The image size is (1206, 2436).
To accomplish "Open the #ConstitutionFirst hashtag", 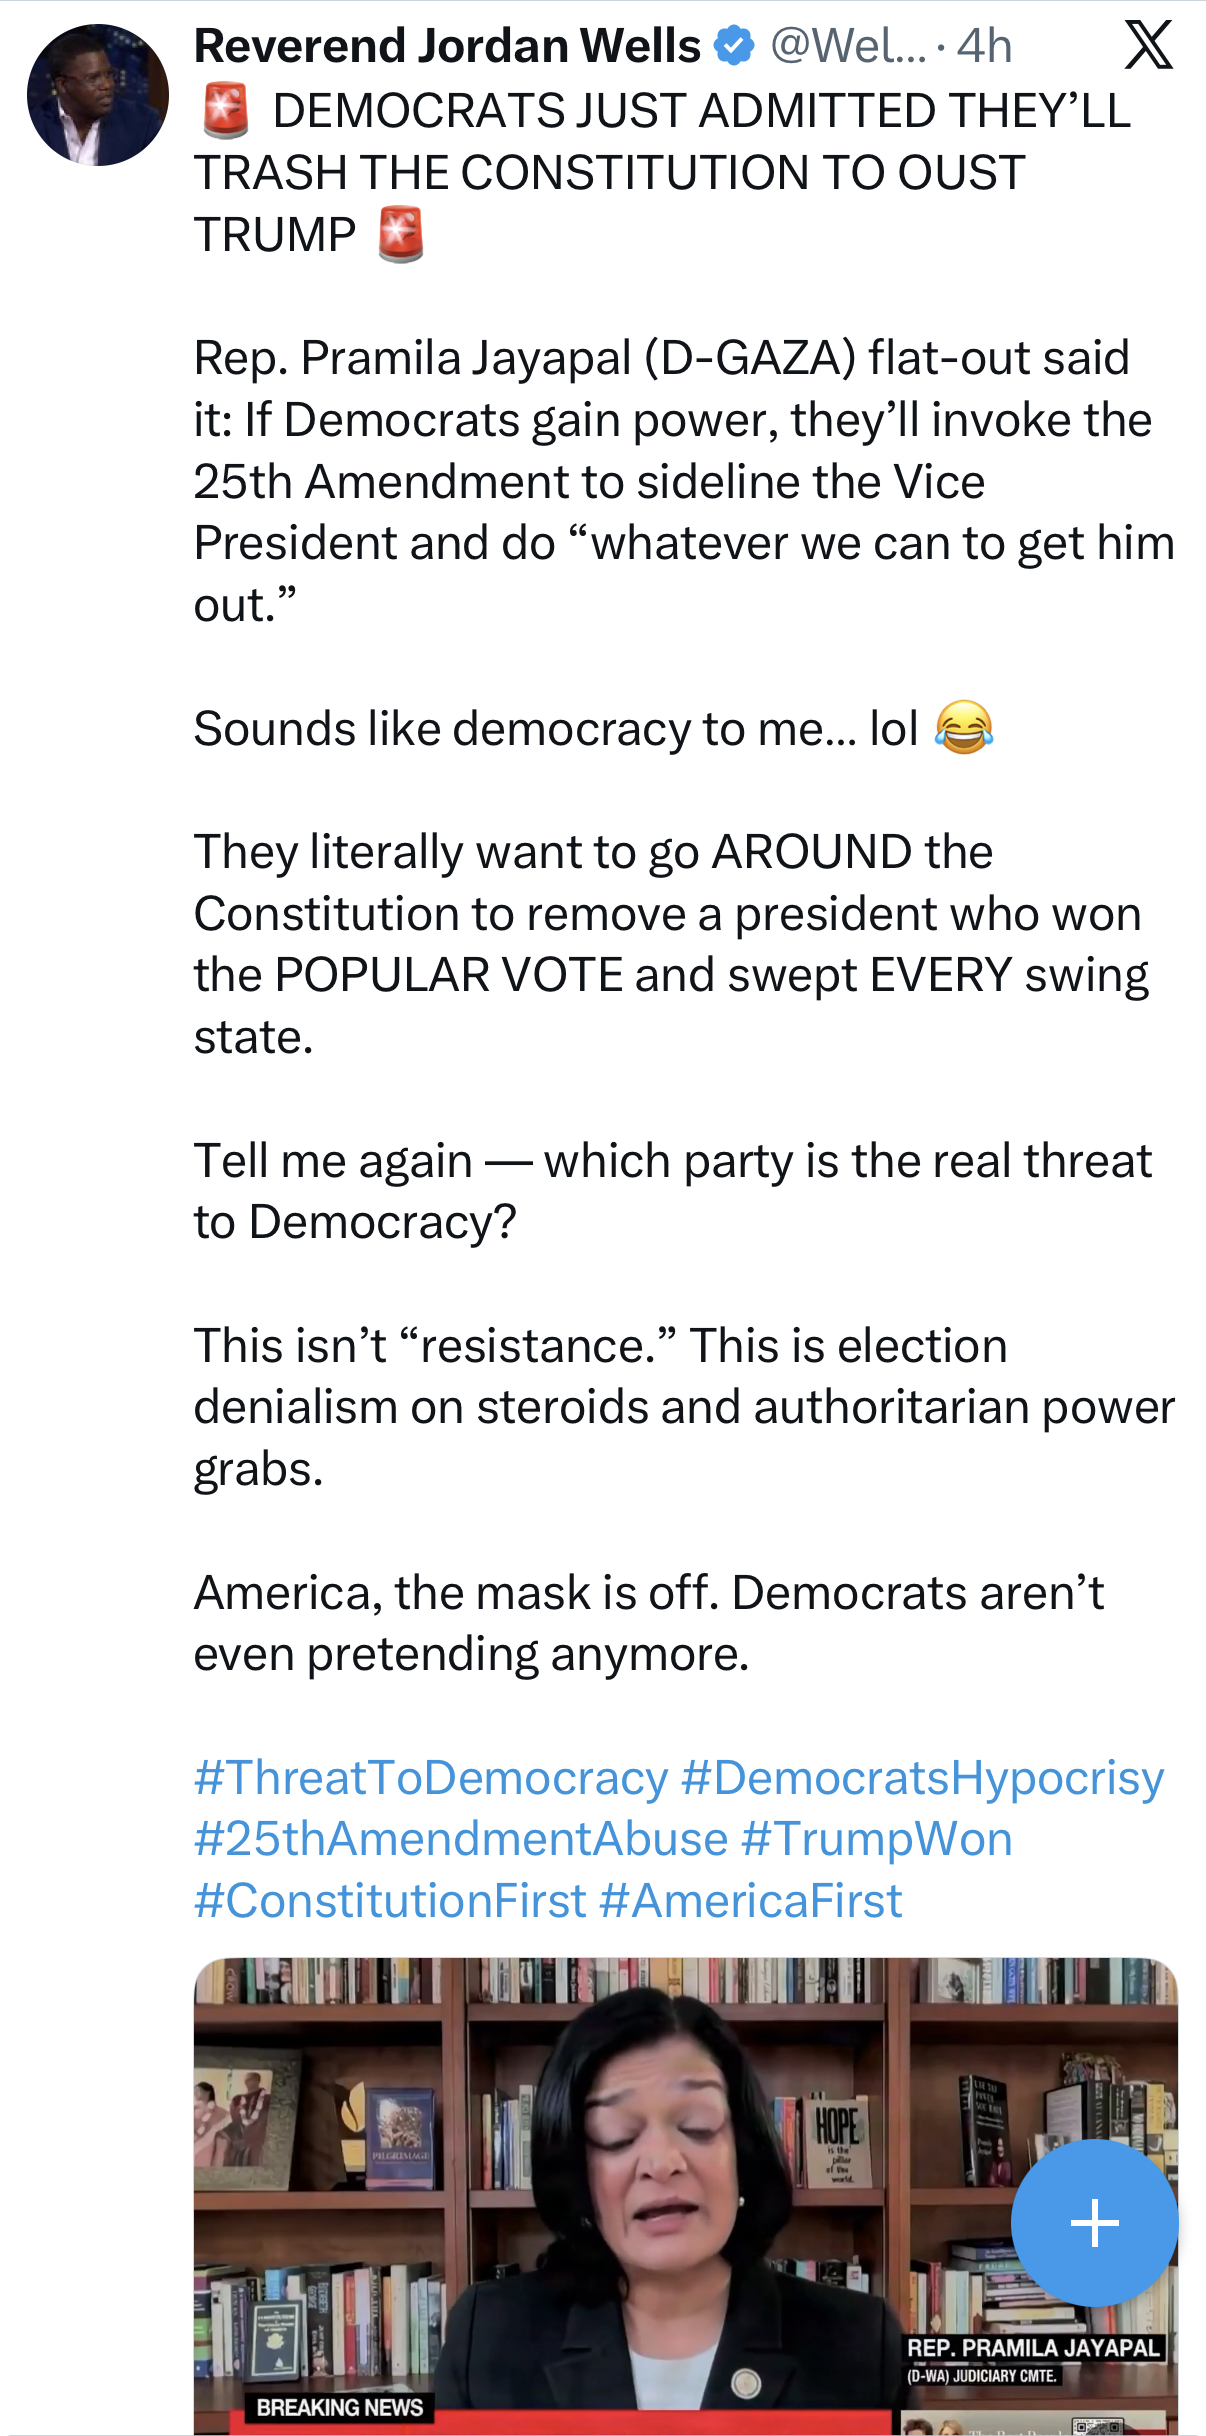I will [x=390, y=1900].
